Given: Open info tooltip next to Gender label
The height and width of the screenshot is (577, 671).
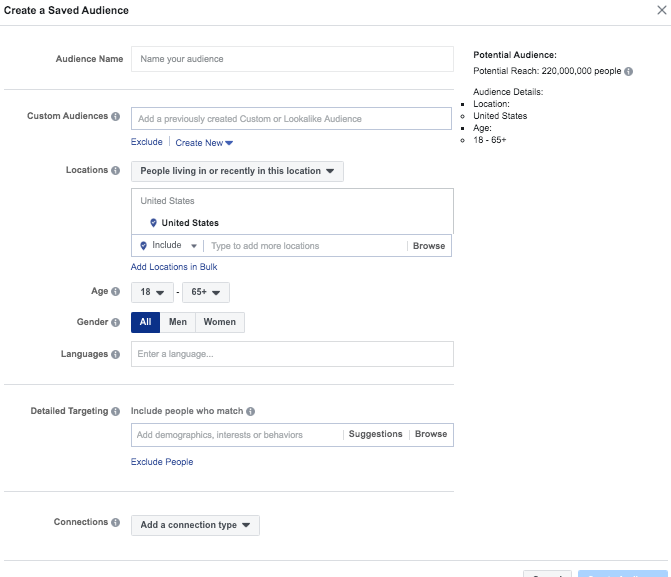Looking at the screenshot, I should coord(116,322).
